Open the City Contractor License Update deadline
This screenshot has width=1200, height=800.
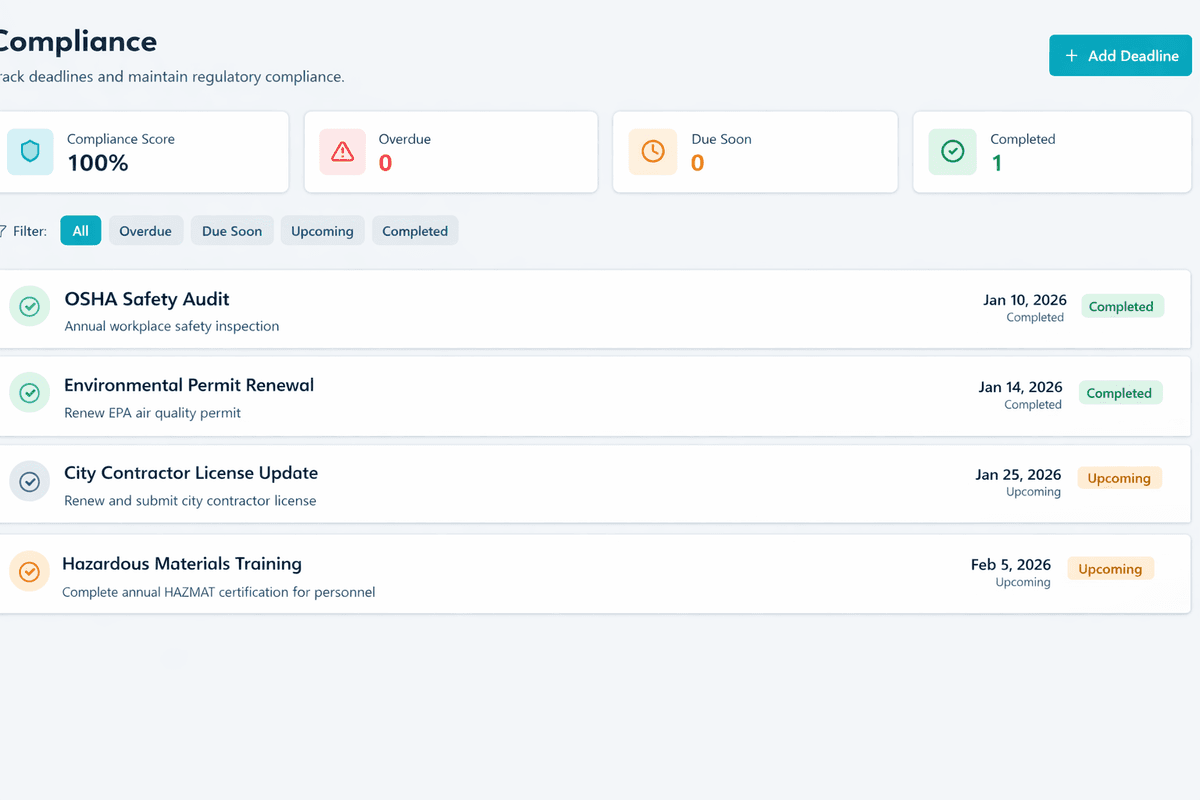190,472
